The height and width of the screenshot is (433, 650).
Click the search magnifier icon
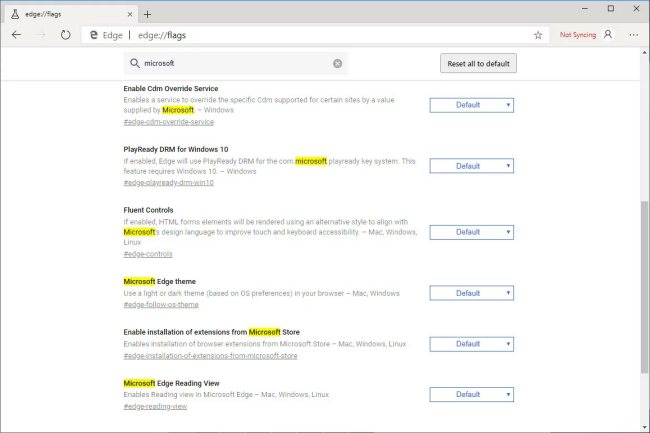point(135,63)
